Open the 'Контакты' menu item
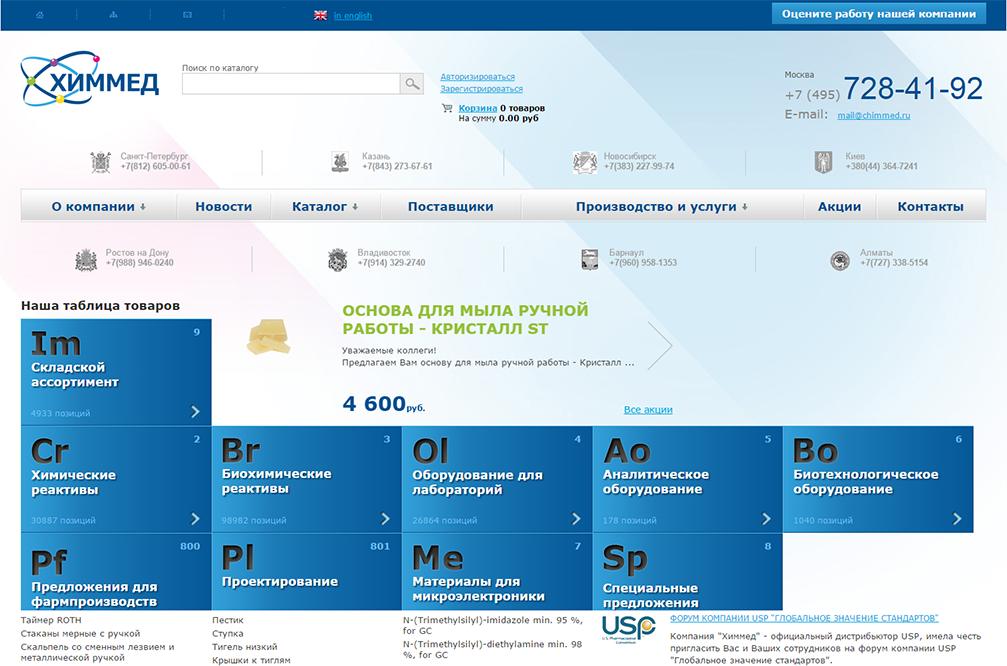 tap(931, 206)
